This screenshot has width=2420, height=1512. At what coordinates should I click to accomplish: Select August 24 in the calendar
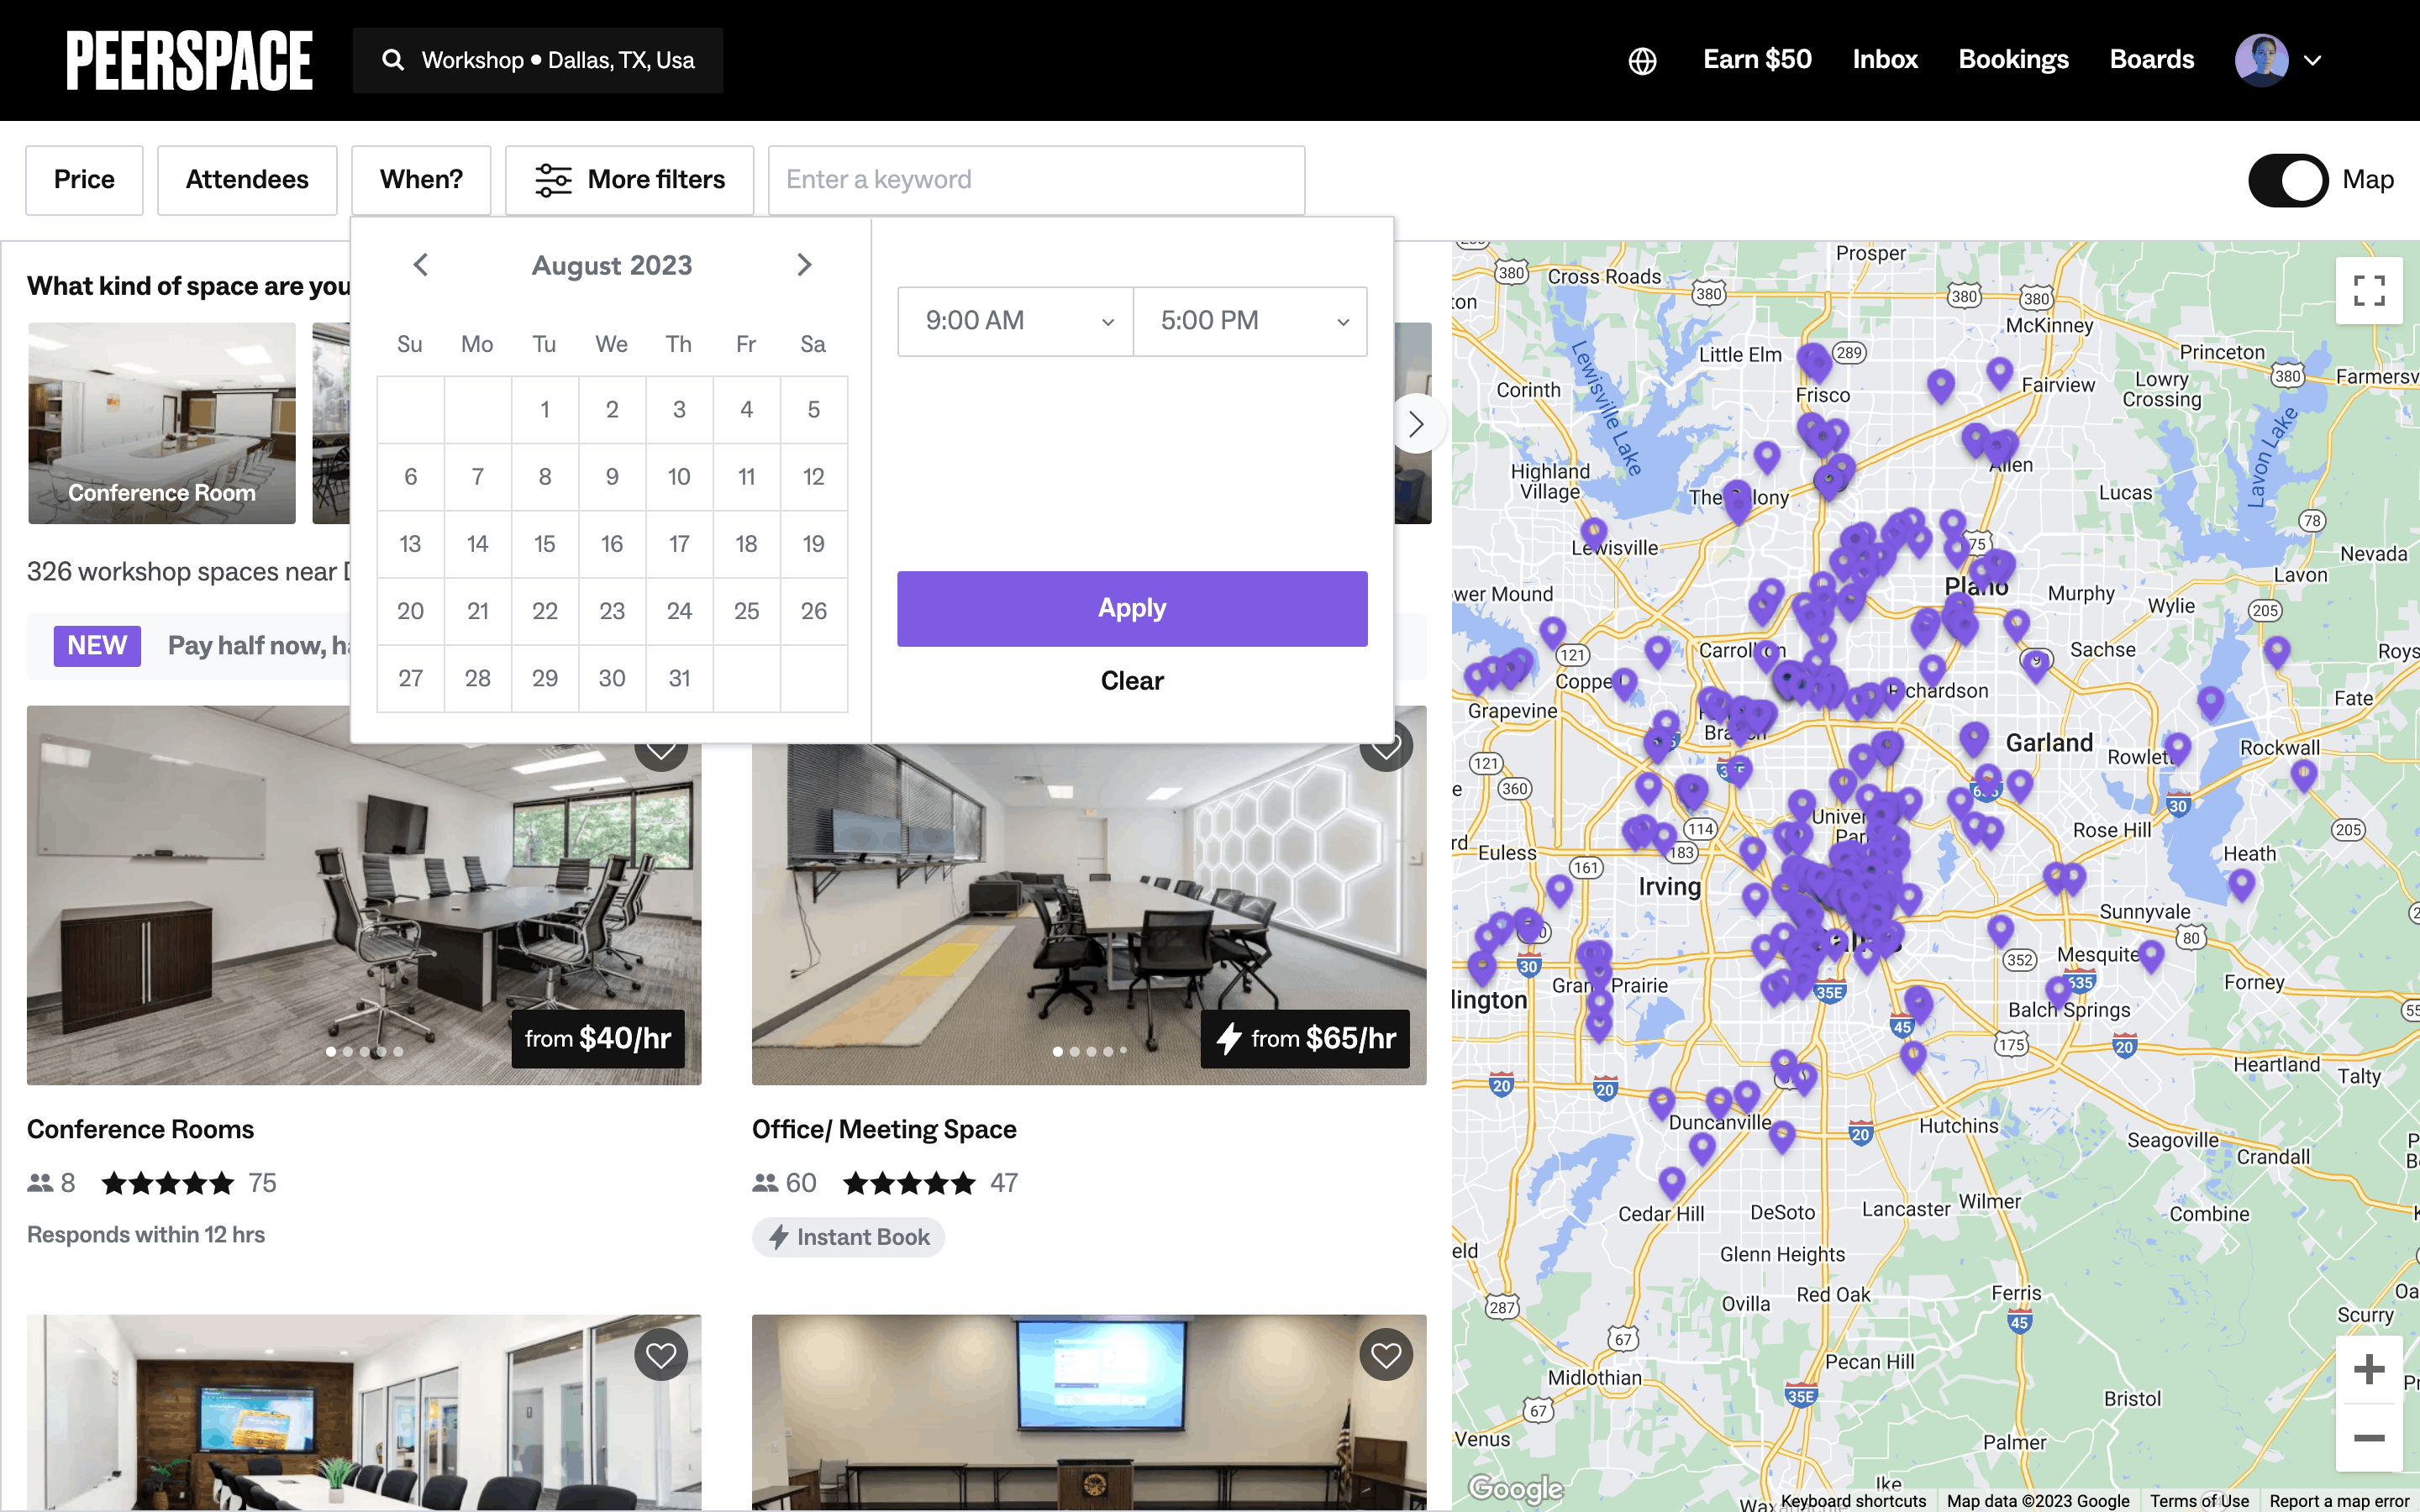679,611
